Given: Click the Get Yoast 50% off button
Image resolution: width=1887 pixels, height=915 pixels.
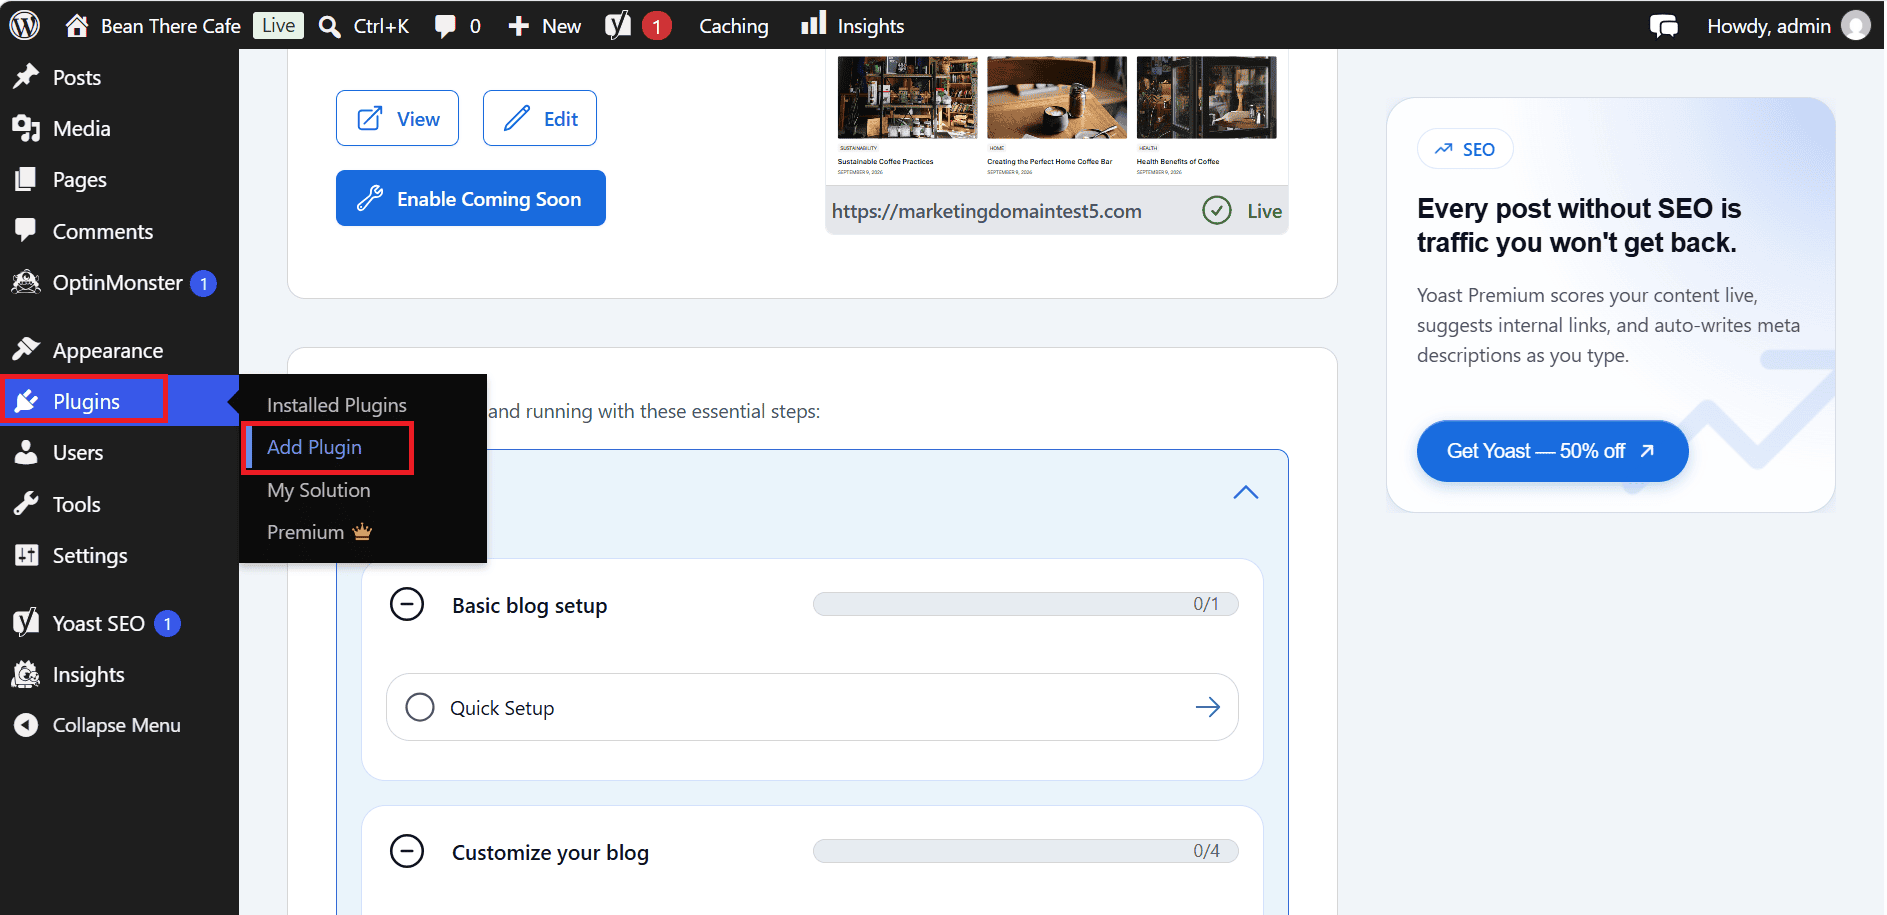Looking at the screenshot, I should point(1552,451).
